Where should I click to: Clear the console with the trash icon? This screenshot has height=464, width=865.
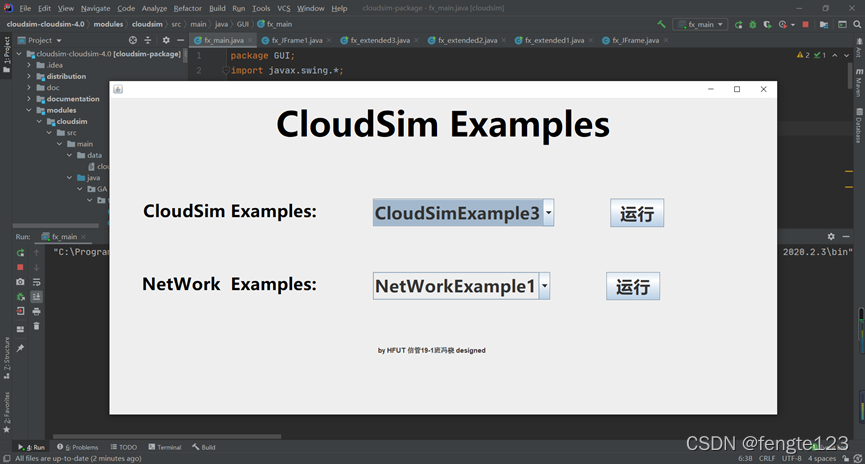(x=36, y=326)
